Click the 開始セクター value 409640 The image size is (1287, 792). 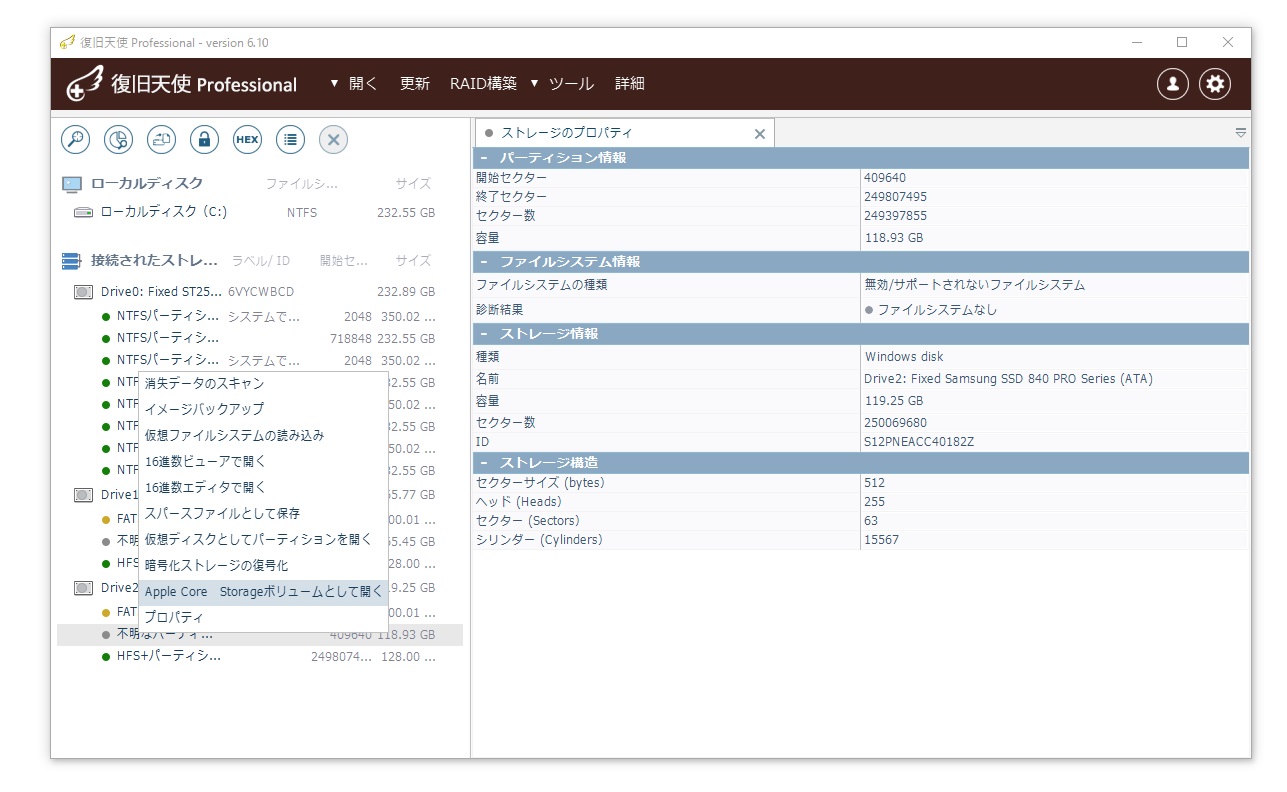(885, 178)
